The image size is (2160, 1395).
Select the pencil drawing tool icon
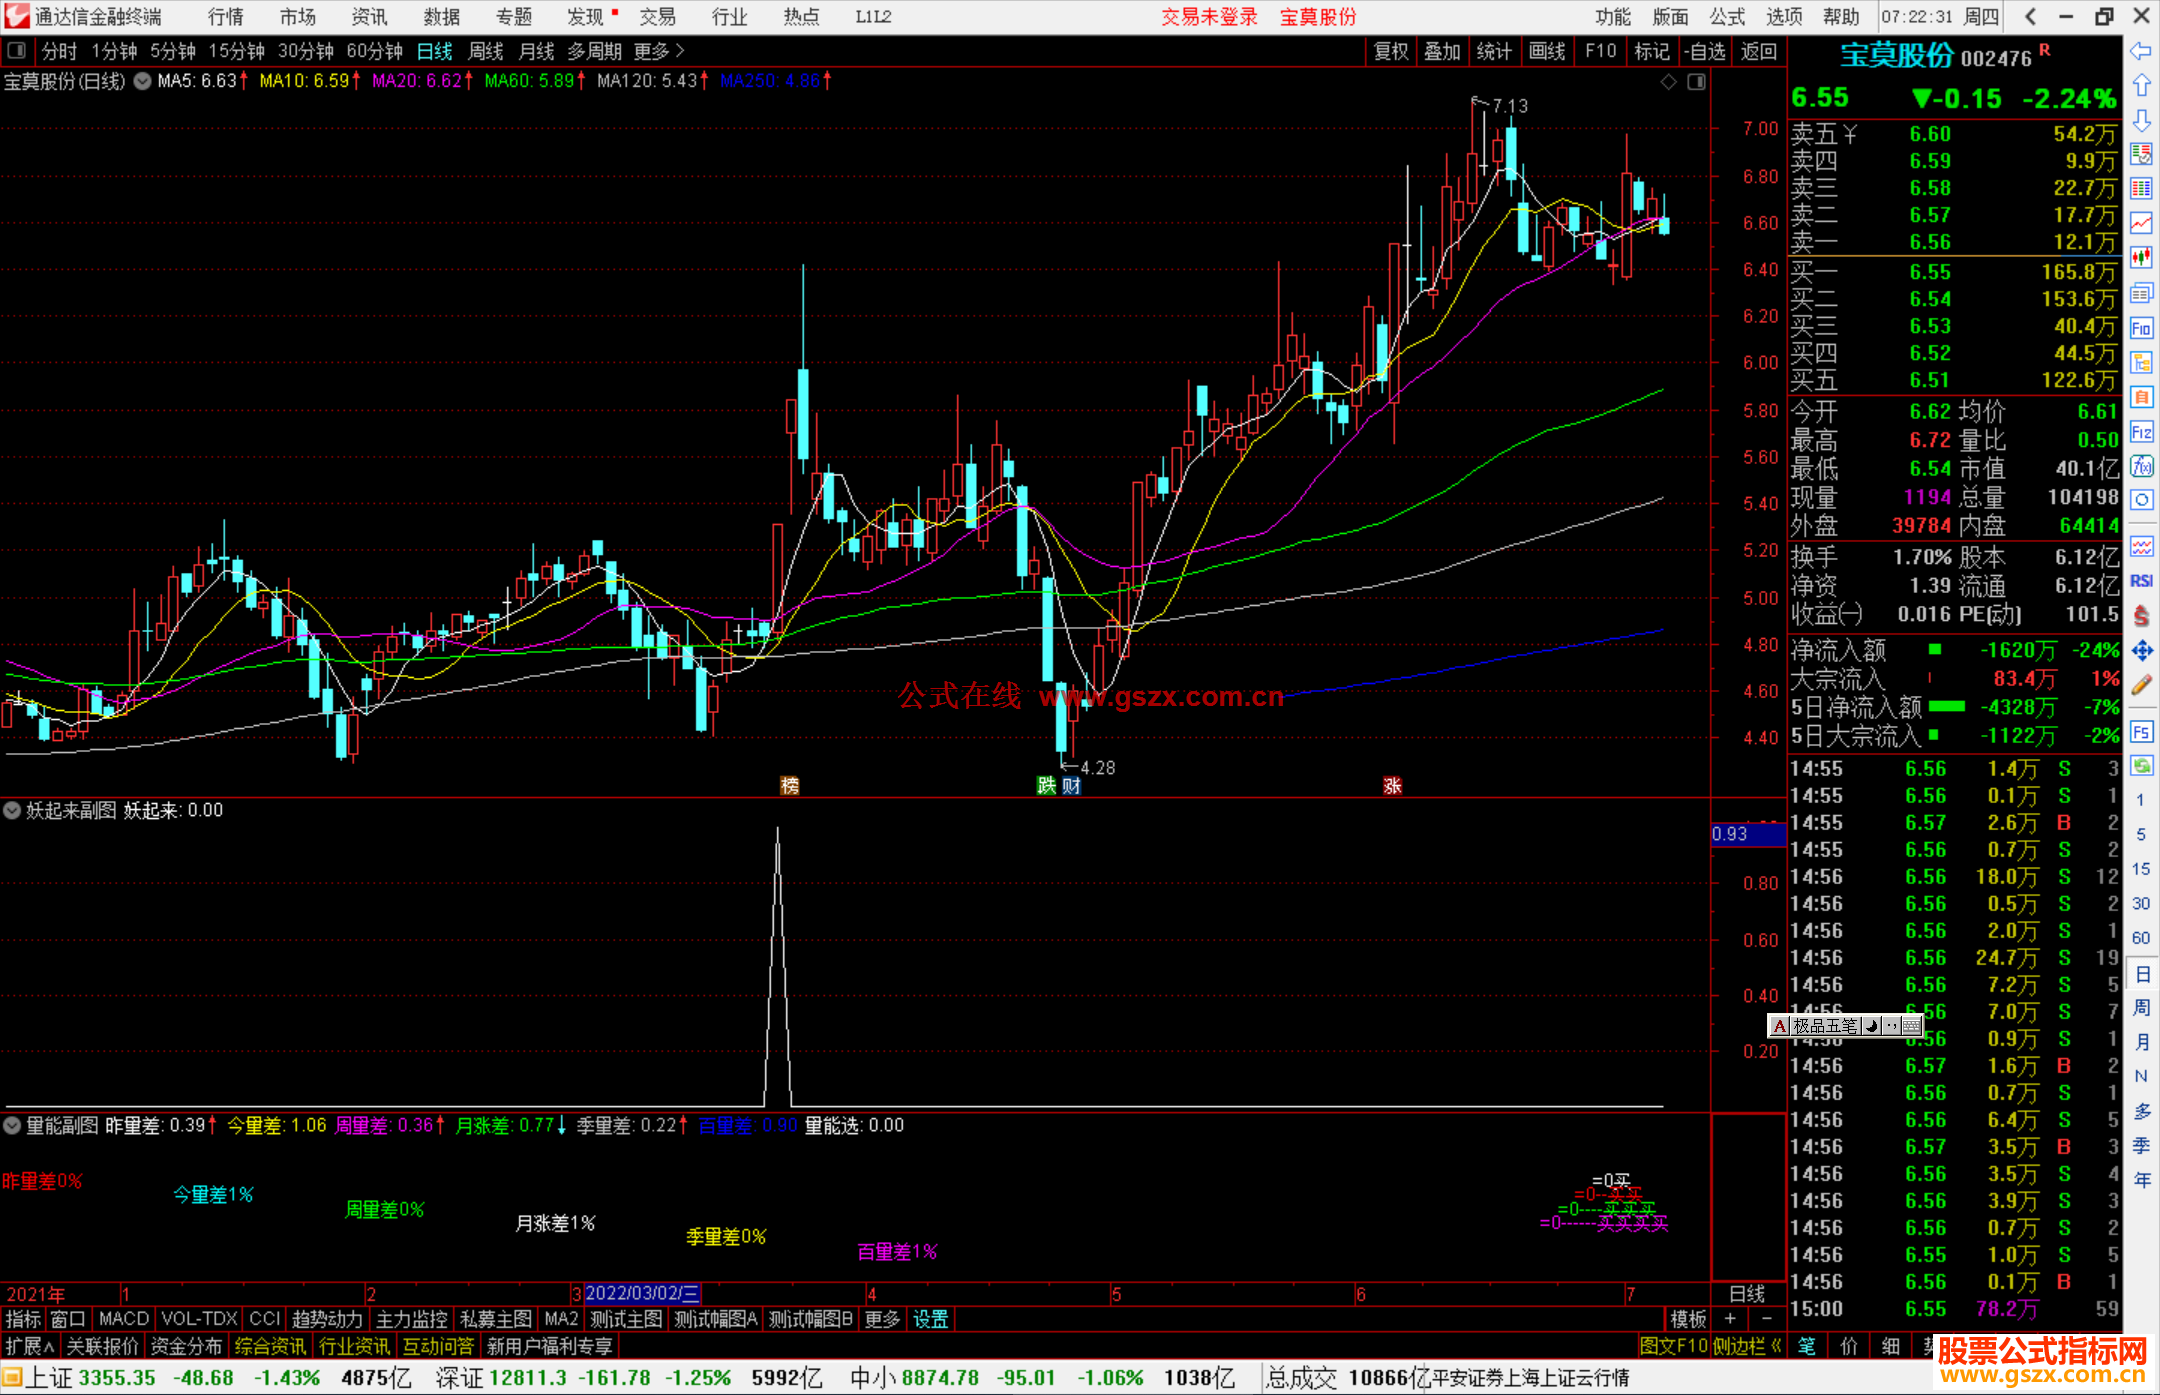2141,685
